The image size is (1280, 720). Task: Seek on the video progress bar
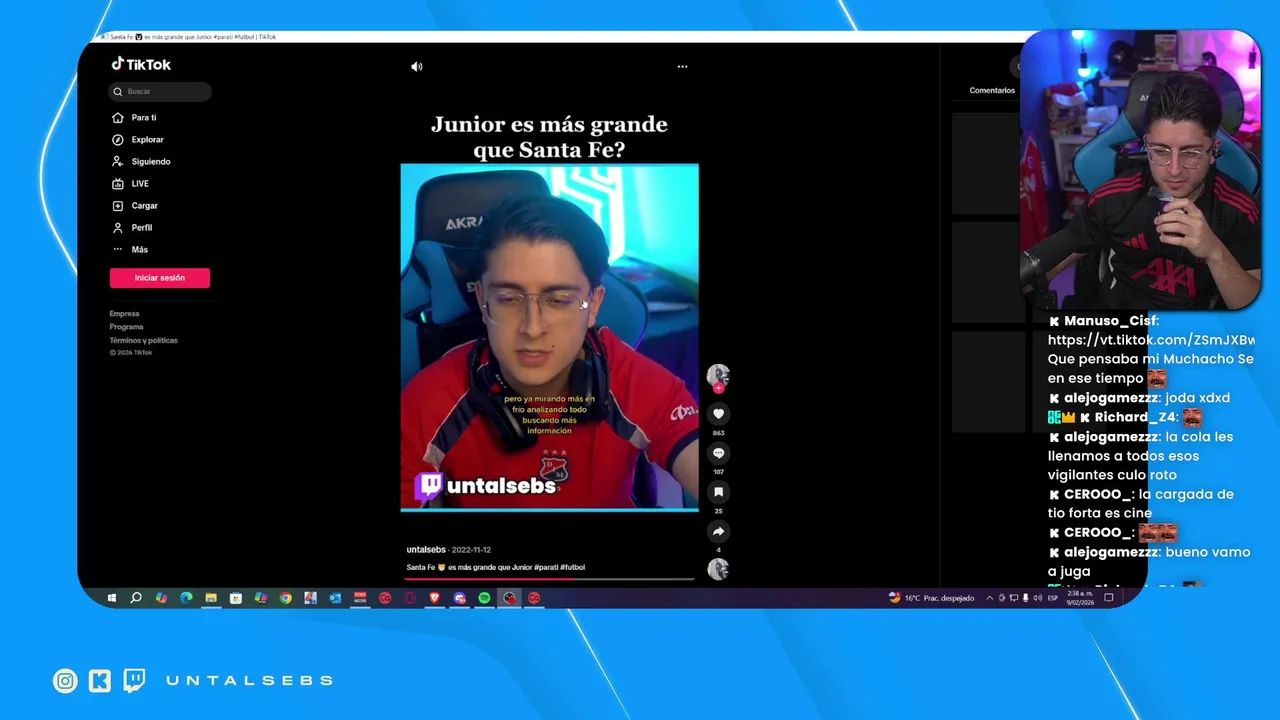click(x=549, y=578)
